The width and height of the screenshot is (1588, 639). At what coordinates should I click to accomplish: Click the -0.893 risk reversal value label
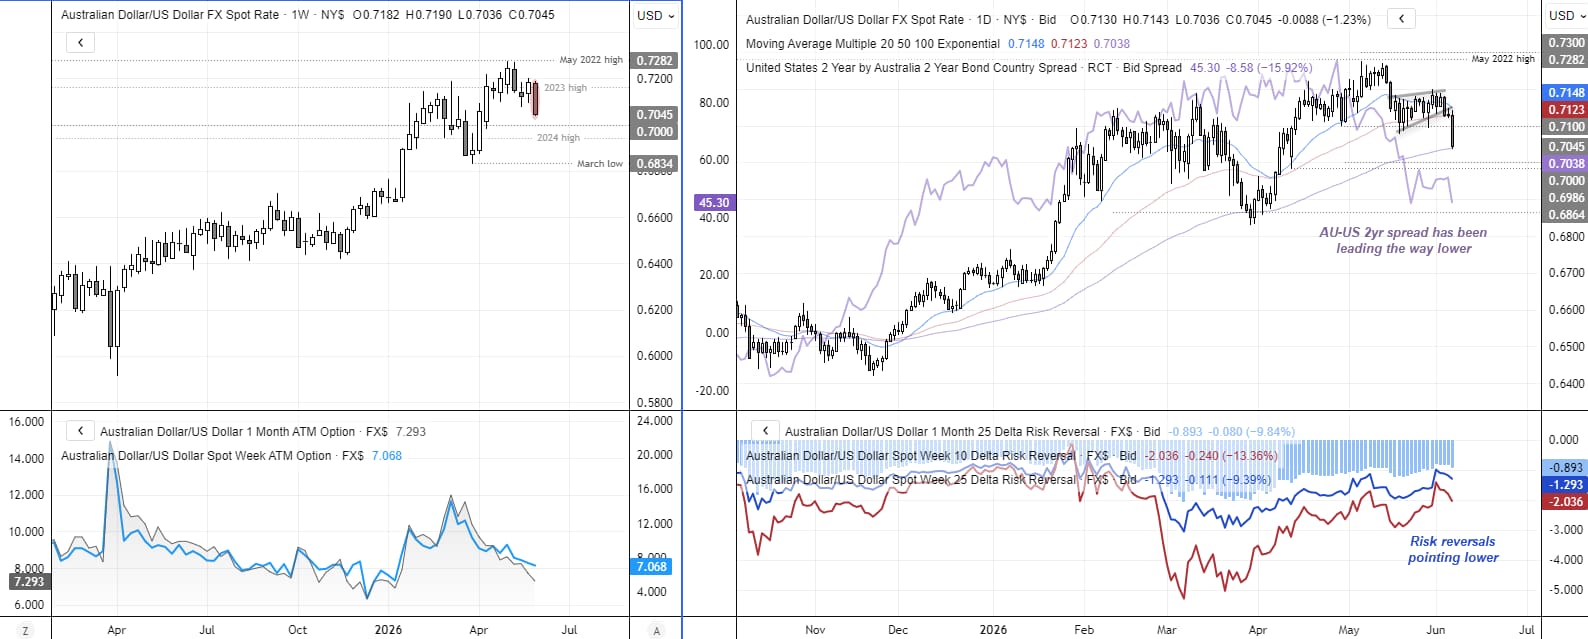click(x=1566, y=467)
